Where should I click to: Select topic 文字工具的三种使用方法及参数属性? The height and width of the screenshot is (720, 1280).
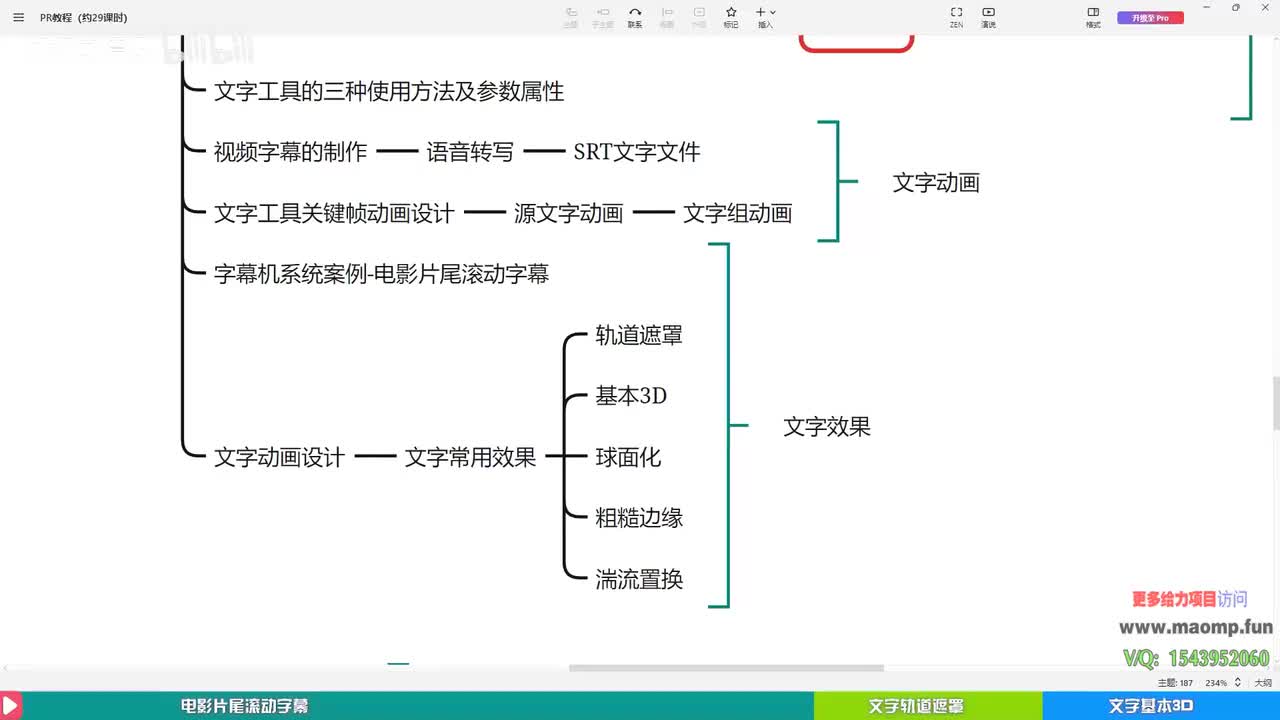click(x=389, y=91)
